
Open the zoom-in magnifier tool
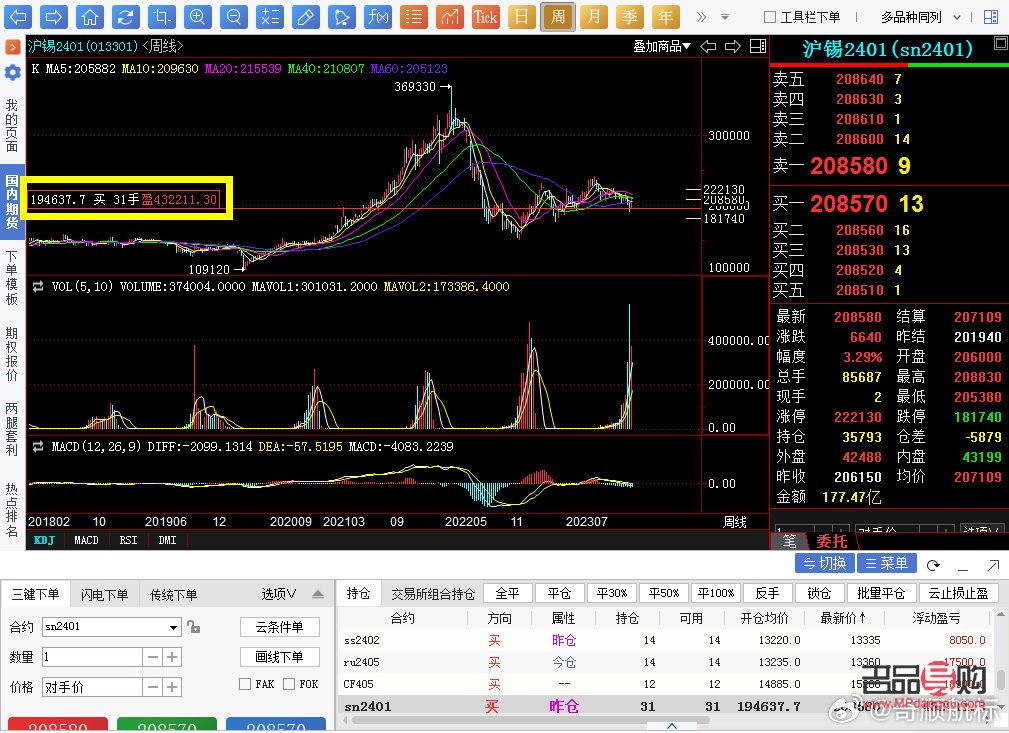coord(198,14)
